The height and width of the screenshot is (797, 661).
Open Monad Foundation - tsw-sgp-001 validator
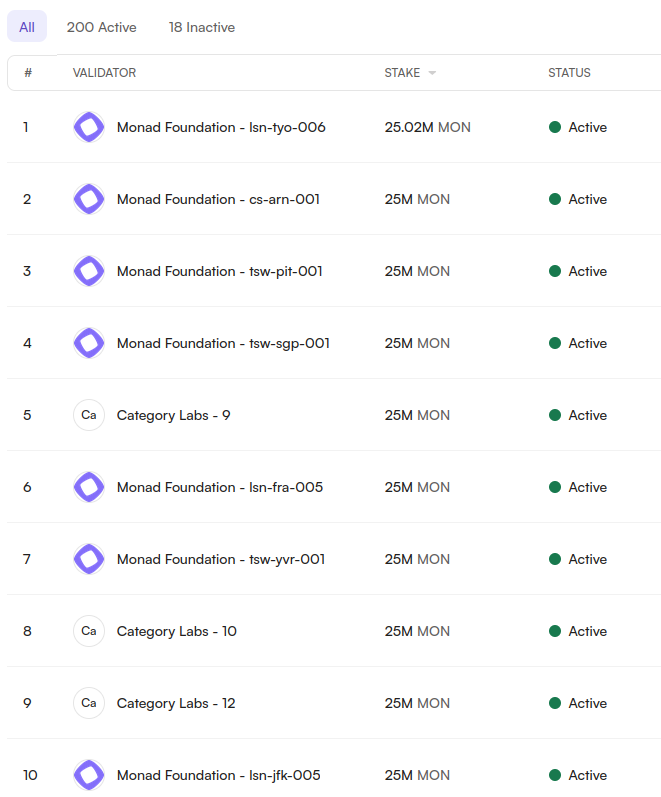coord(223,343)
